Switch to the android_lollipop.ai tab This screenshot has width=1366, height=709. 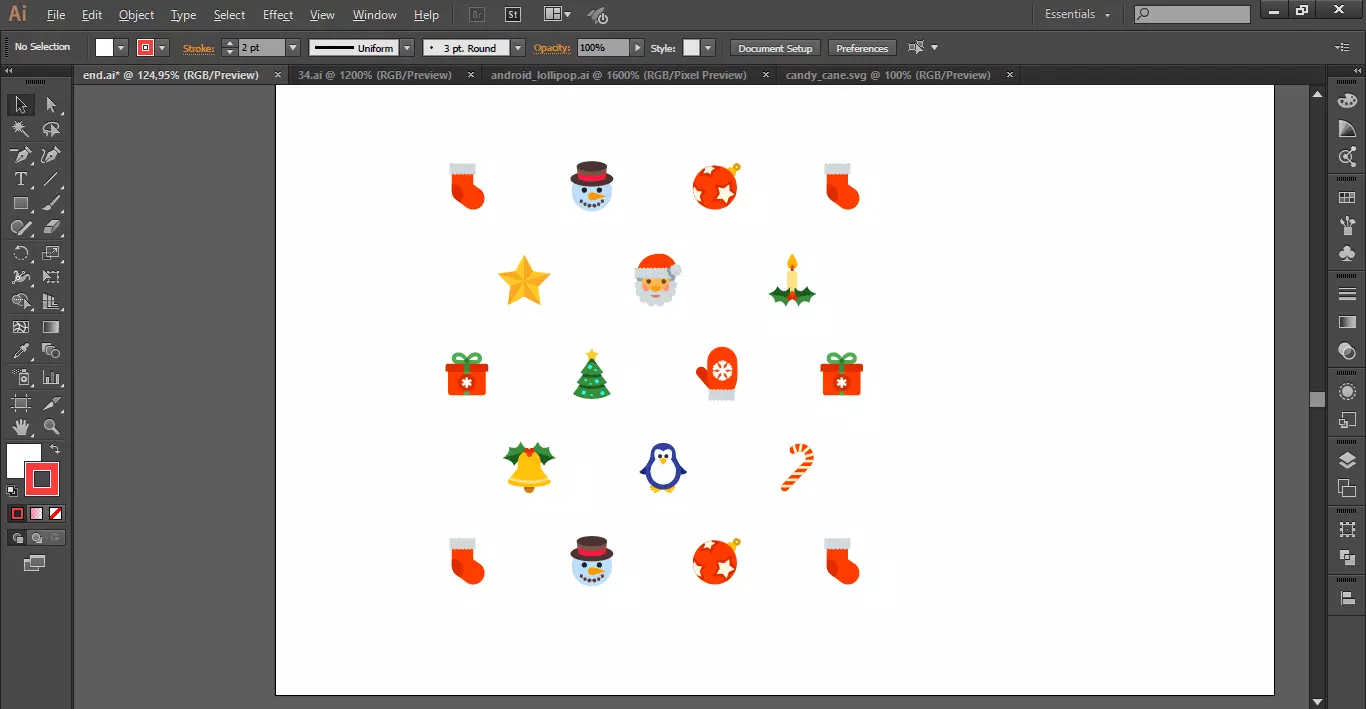[619, 75]
